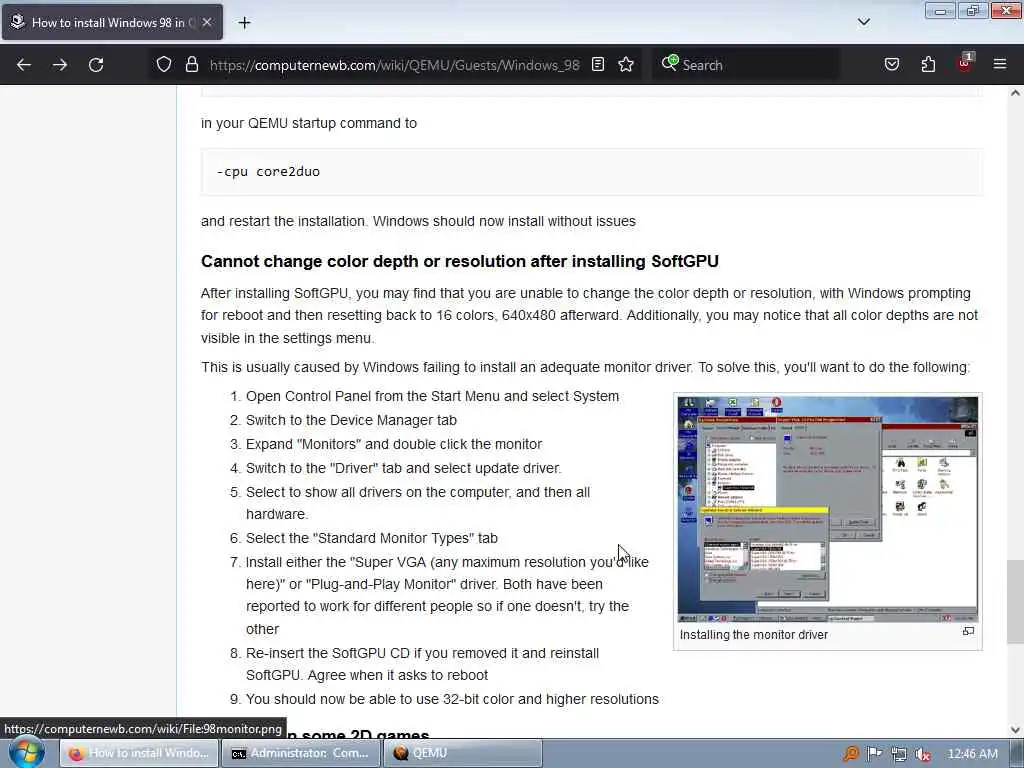Click the vertical scrollbar thumb
The width and height of the screenshot is (1024, 768).
click(1015, 601)
